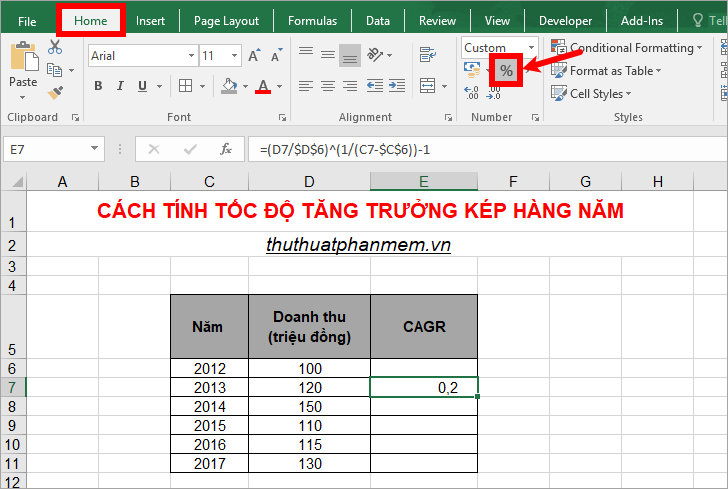Toggle Italic formatting
This screenshot has height=489, width=728.
[120, 86]
